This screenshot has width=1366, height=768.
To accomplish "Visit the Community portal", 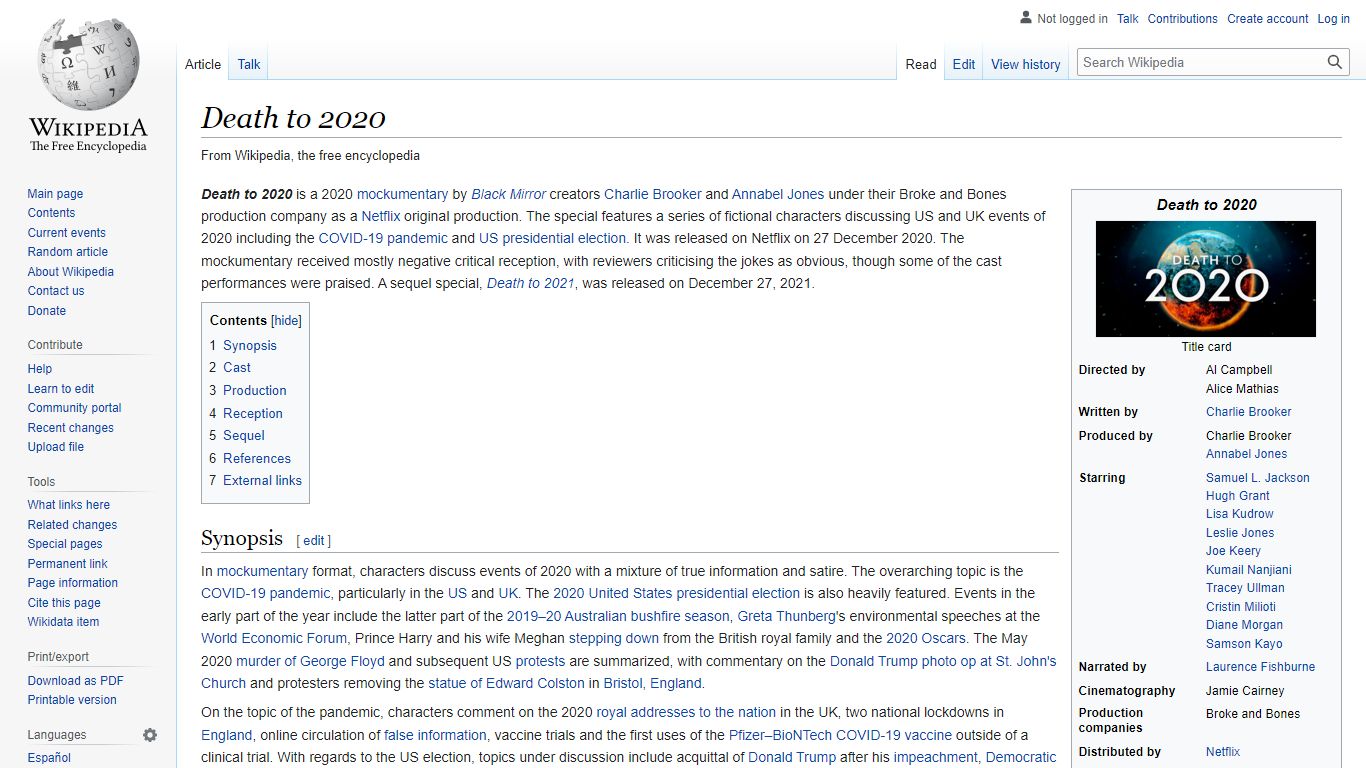I will click(75, 408).
